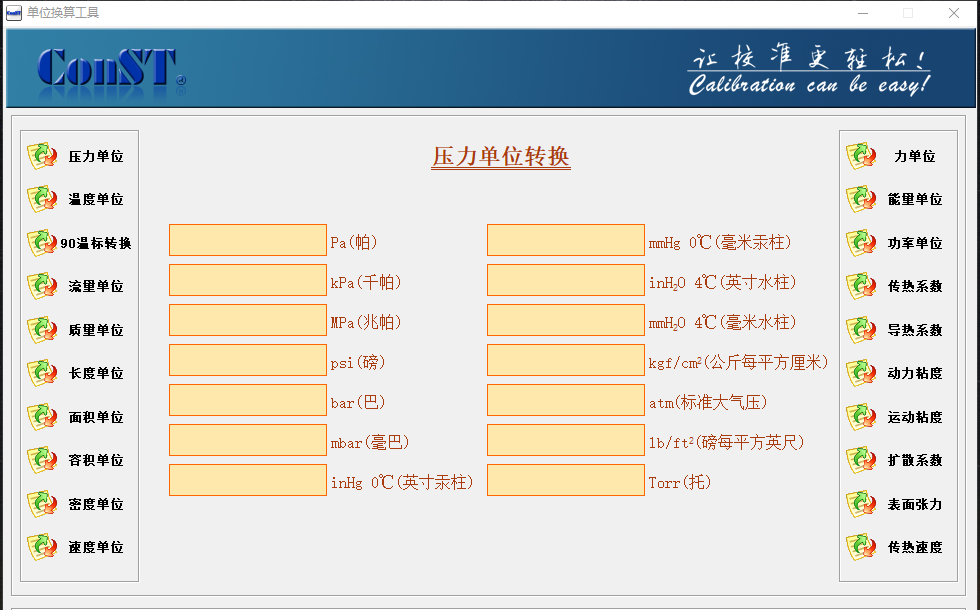Click the icon next to 温度单位

pos(42,199)
